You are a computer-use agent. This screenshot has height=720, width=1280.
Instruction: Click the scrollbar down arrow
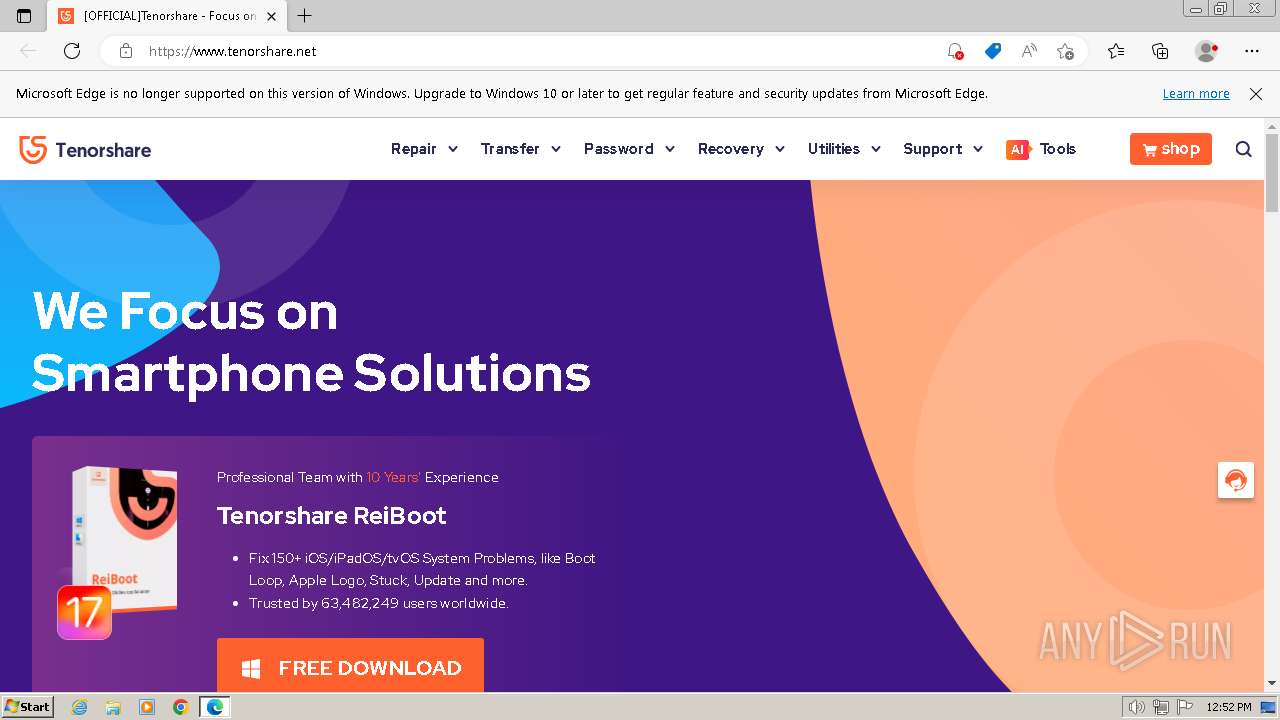tap(1272, 683)
